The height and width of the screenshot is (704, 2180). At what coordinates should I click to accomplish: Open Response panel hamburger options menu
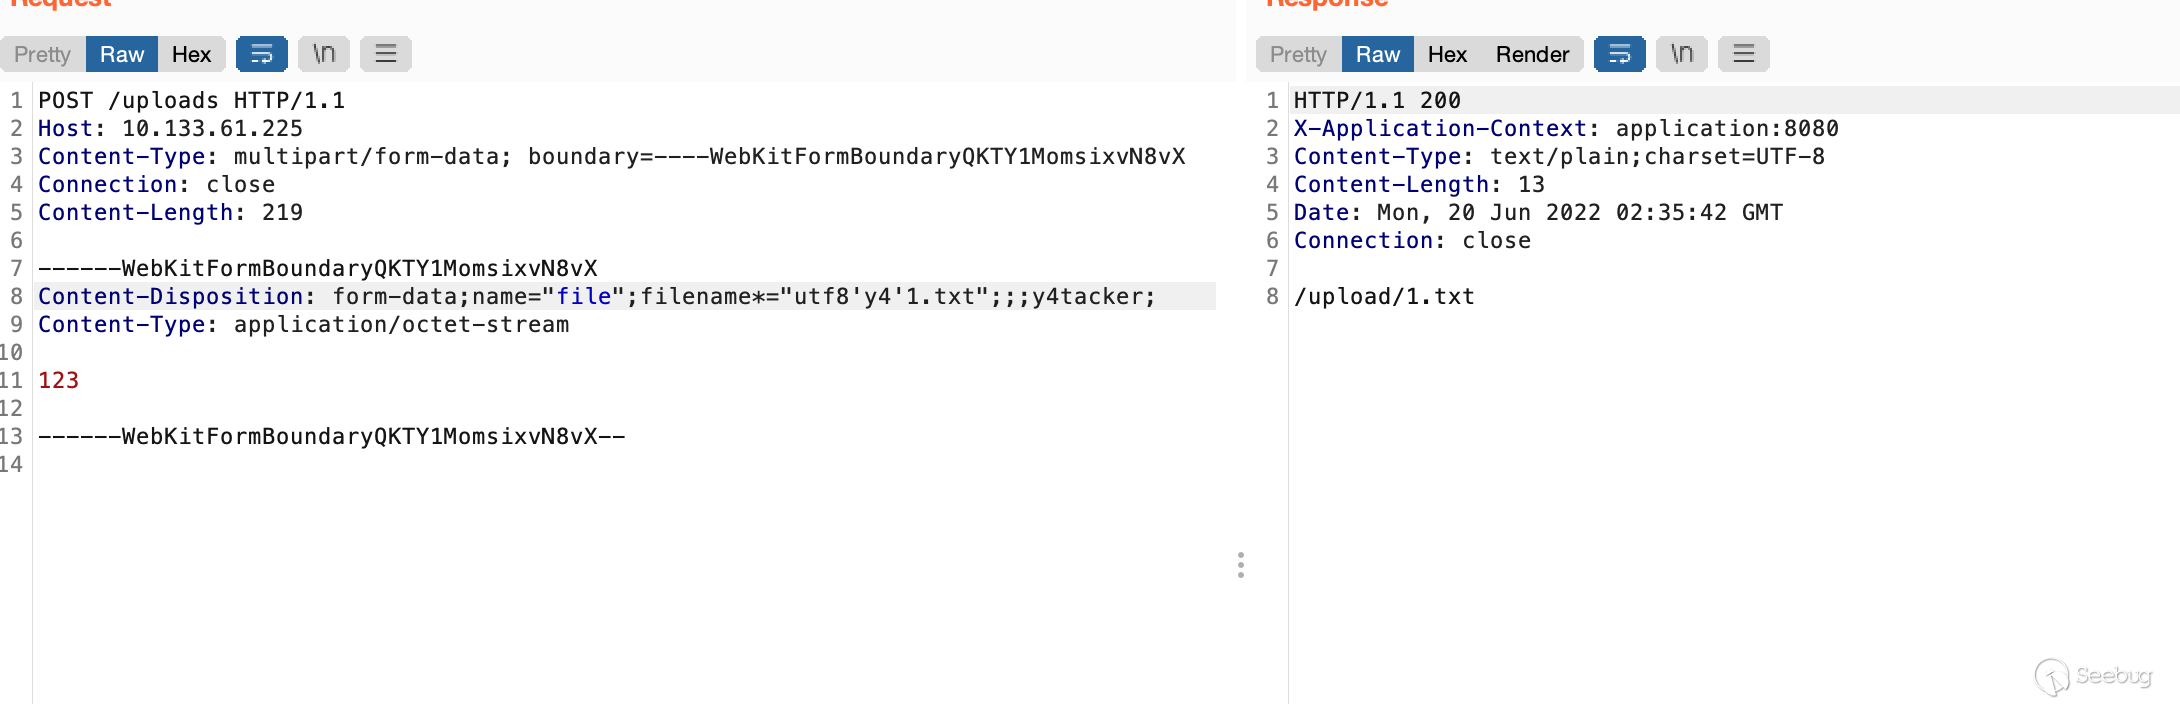(x=1744, y=54)
